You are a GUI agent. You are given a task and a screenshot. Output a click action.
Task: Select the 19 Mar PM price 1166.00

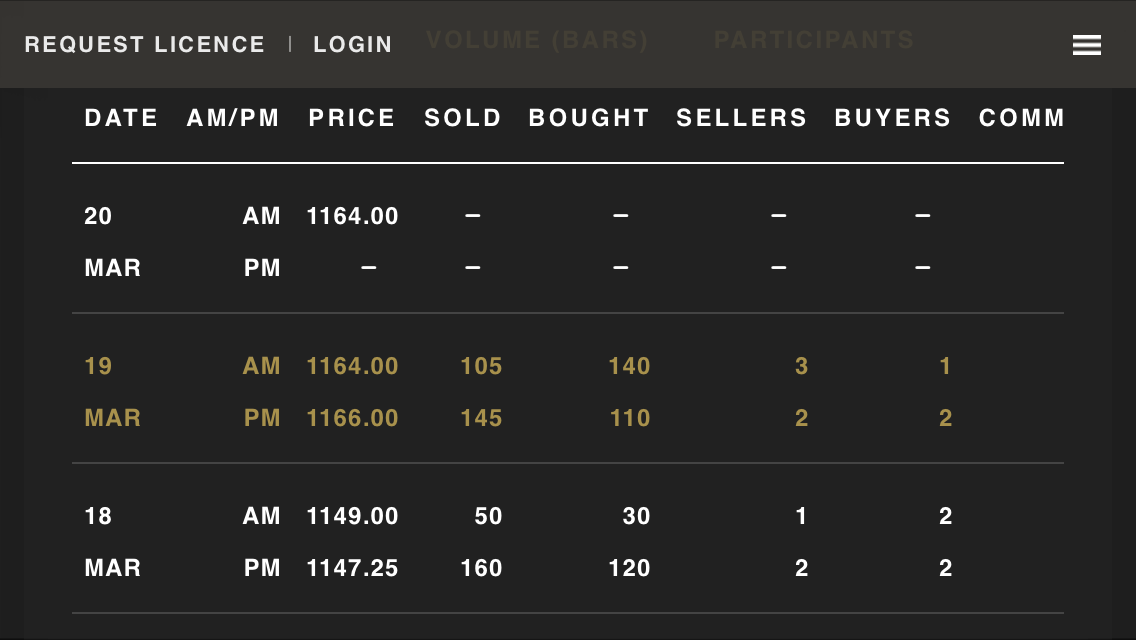[x=352, y=418]
